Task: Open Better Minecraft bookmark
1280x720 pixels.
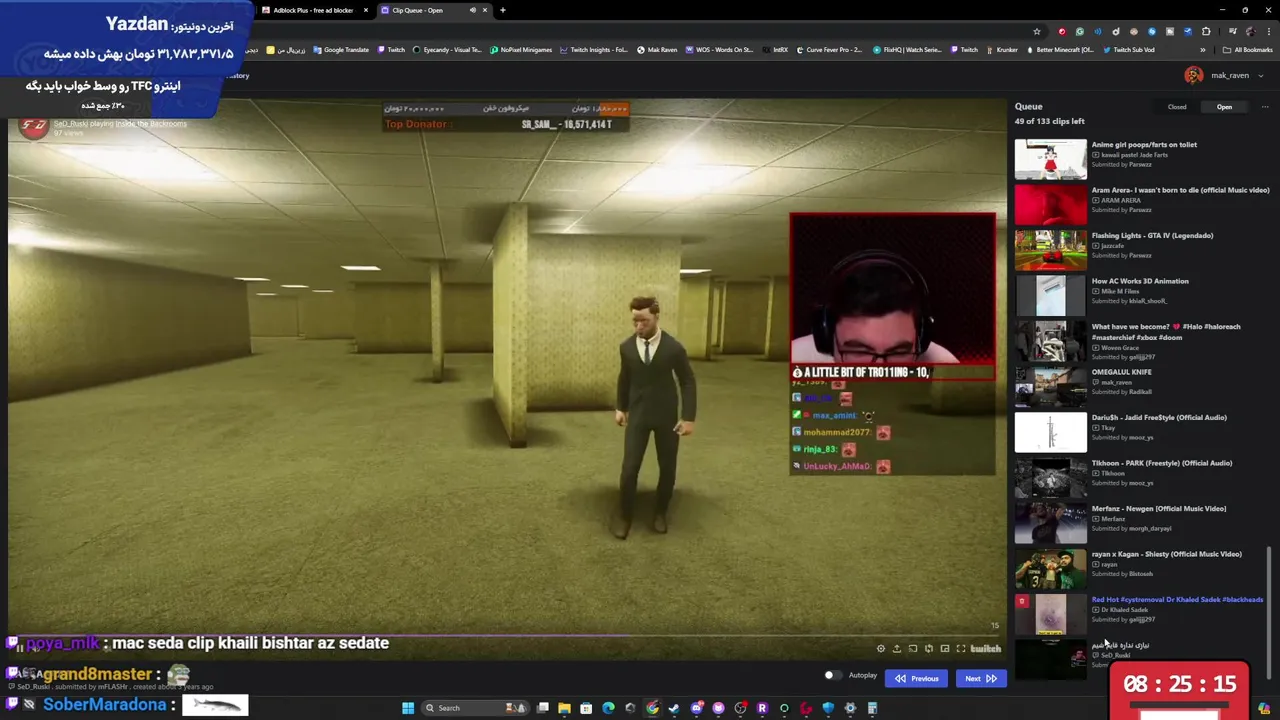Action: click(1059, 49)
